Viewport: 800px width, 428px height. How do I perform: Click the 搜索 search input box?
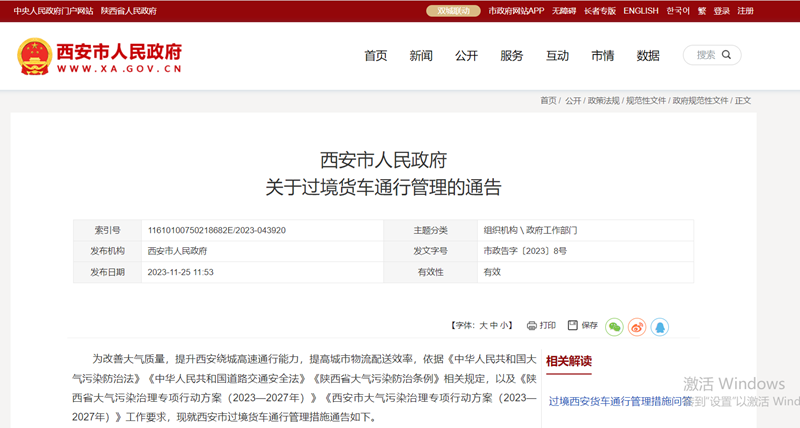(705, 55)
